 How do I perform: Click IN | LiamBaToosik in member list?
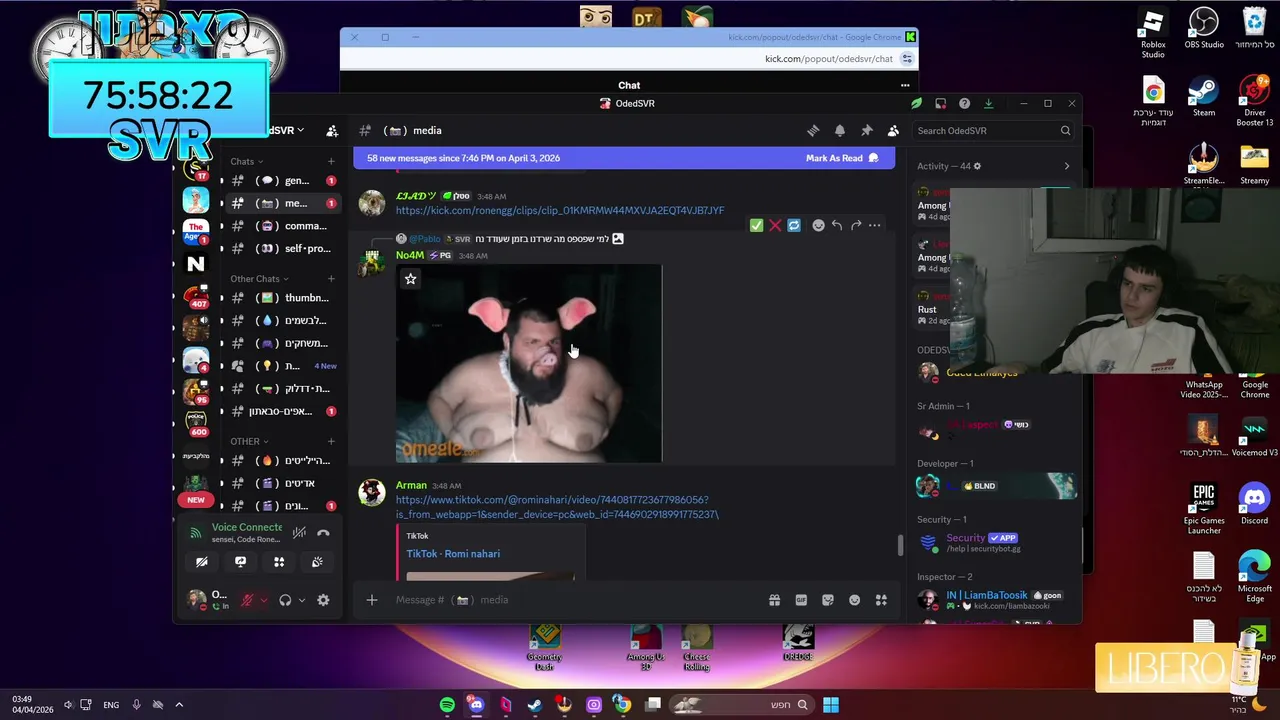click(x=995, y=600)
